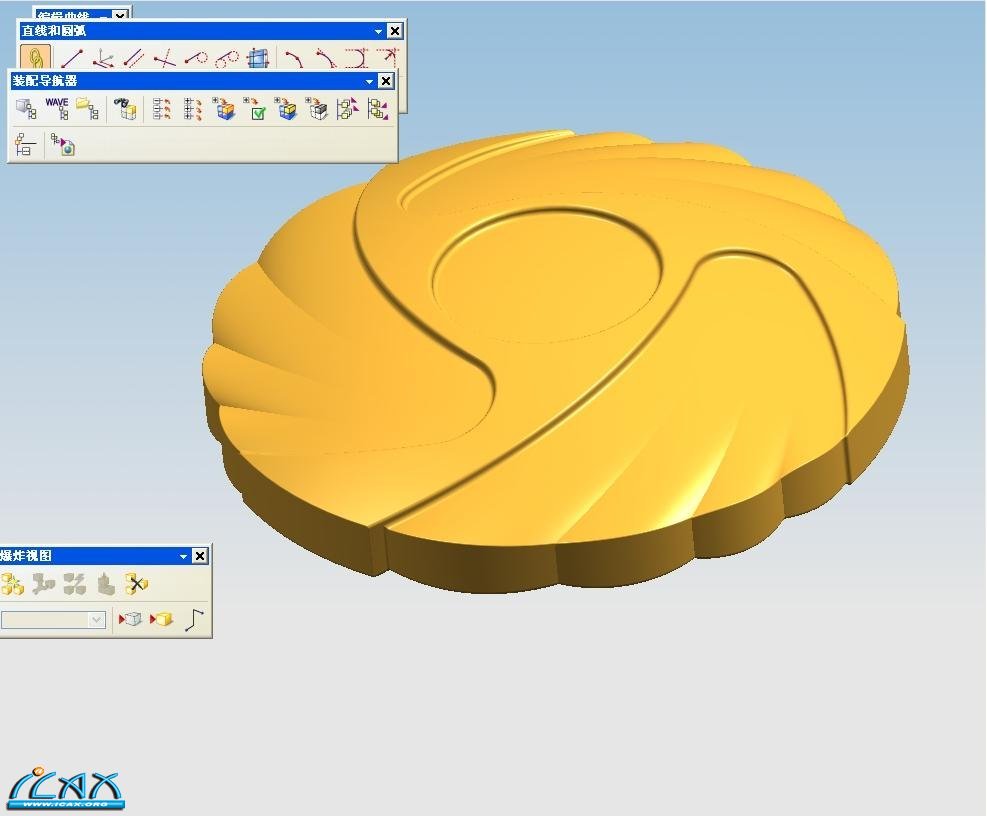
Task: Click the expand-all tree arrows icon
Action: click(x=193, y=108)
